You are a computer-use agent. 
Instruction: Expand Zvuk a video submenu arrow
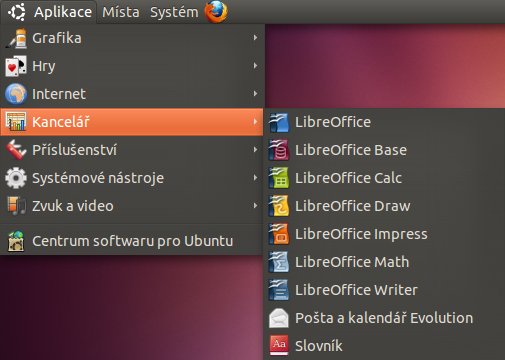point(255,206)
